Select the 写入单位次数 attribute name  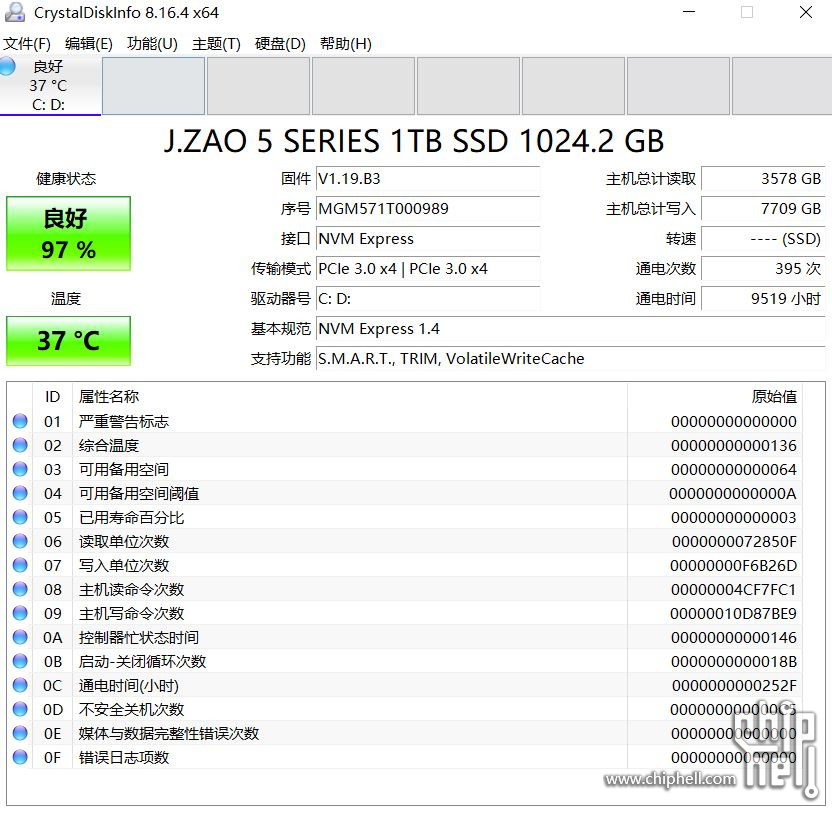(x=124, y=565)
